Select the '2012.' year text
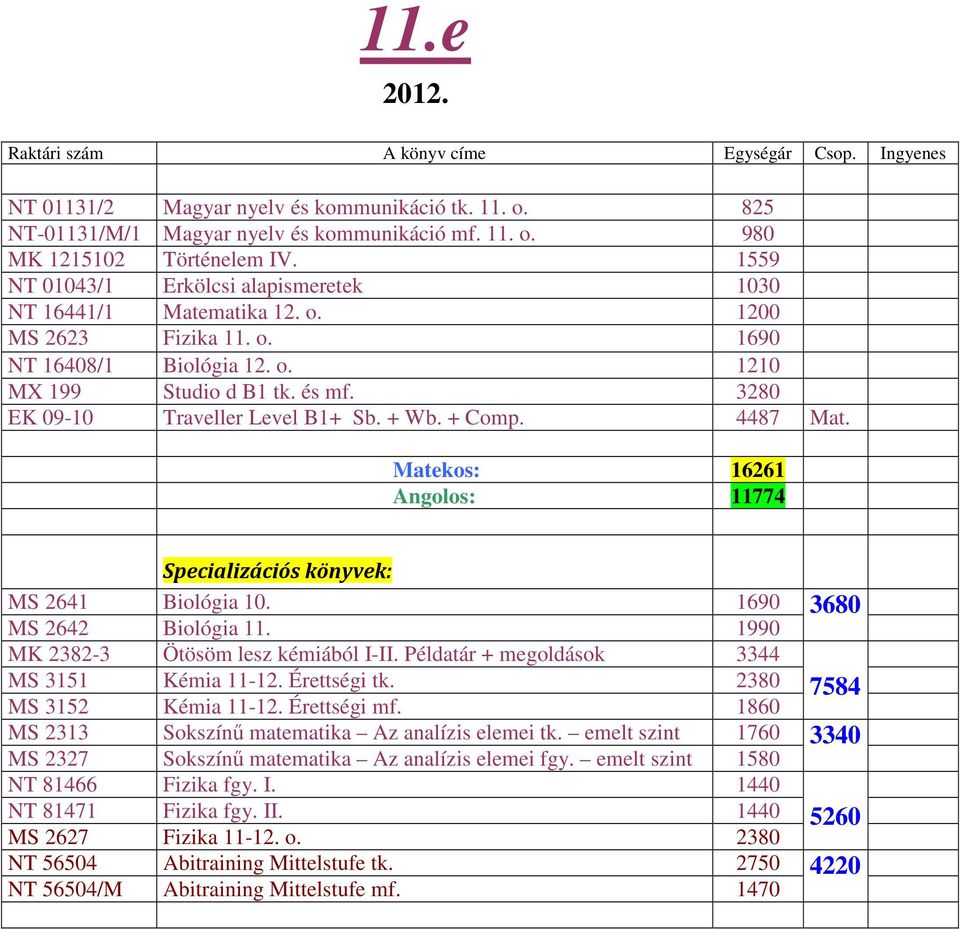 click(416, 94)
